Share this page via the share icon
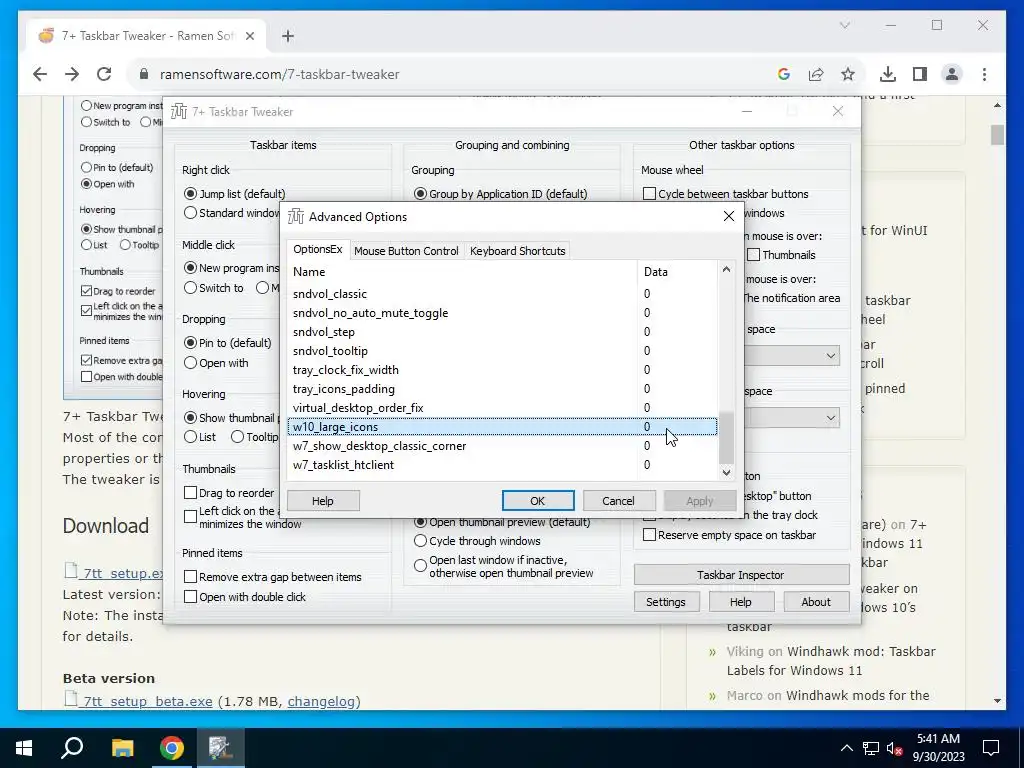 [x=816, y=74]
